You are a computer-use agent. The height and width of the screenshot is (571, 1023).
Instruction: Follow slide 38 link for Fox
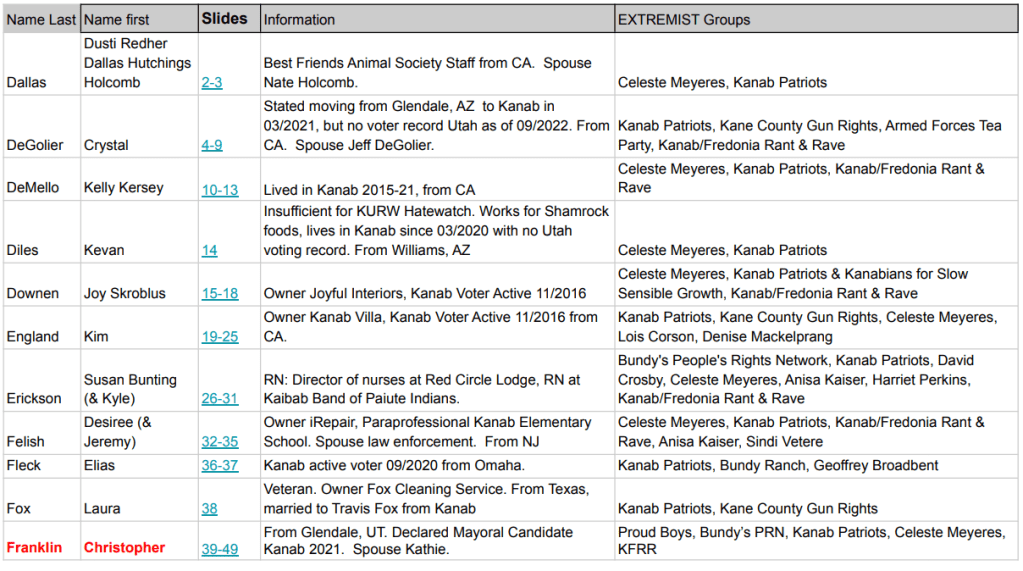pyautogui.click(x=209, y=508)
